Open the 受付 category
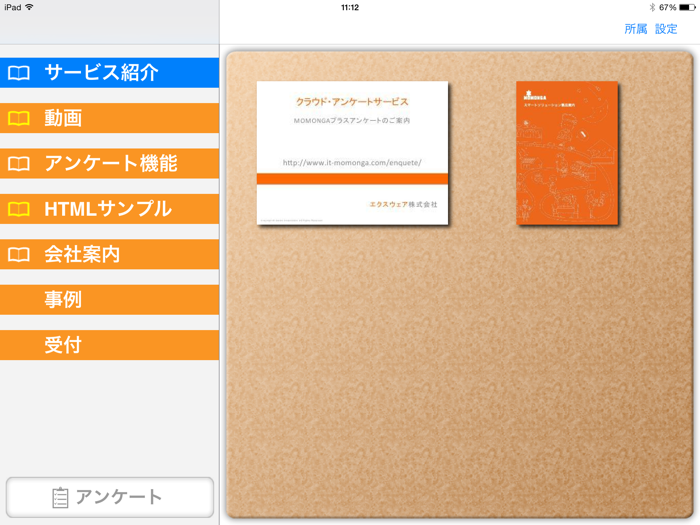The height and width of the screenshot is (525, 700). (x=109, y=345)
